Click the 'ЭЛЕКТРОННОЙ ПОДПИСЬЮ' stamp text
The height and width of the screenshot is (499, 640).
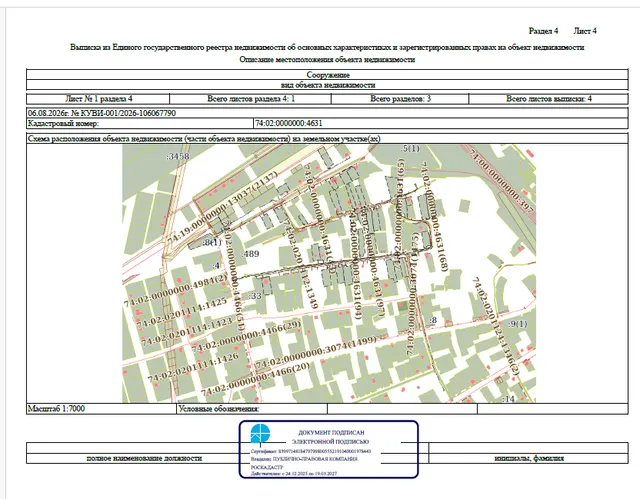click(330, 441)
